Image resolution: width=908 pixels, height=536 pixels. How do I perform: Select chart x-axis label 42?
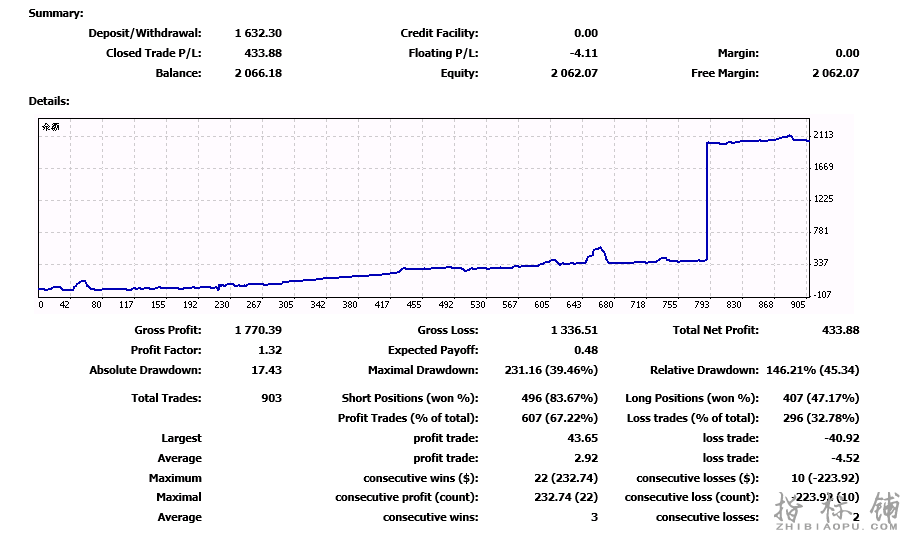(x=64, y=304)
